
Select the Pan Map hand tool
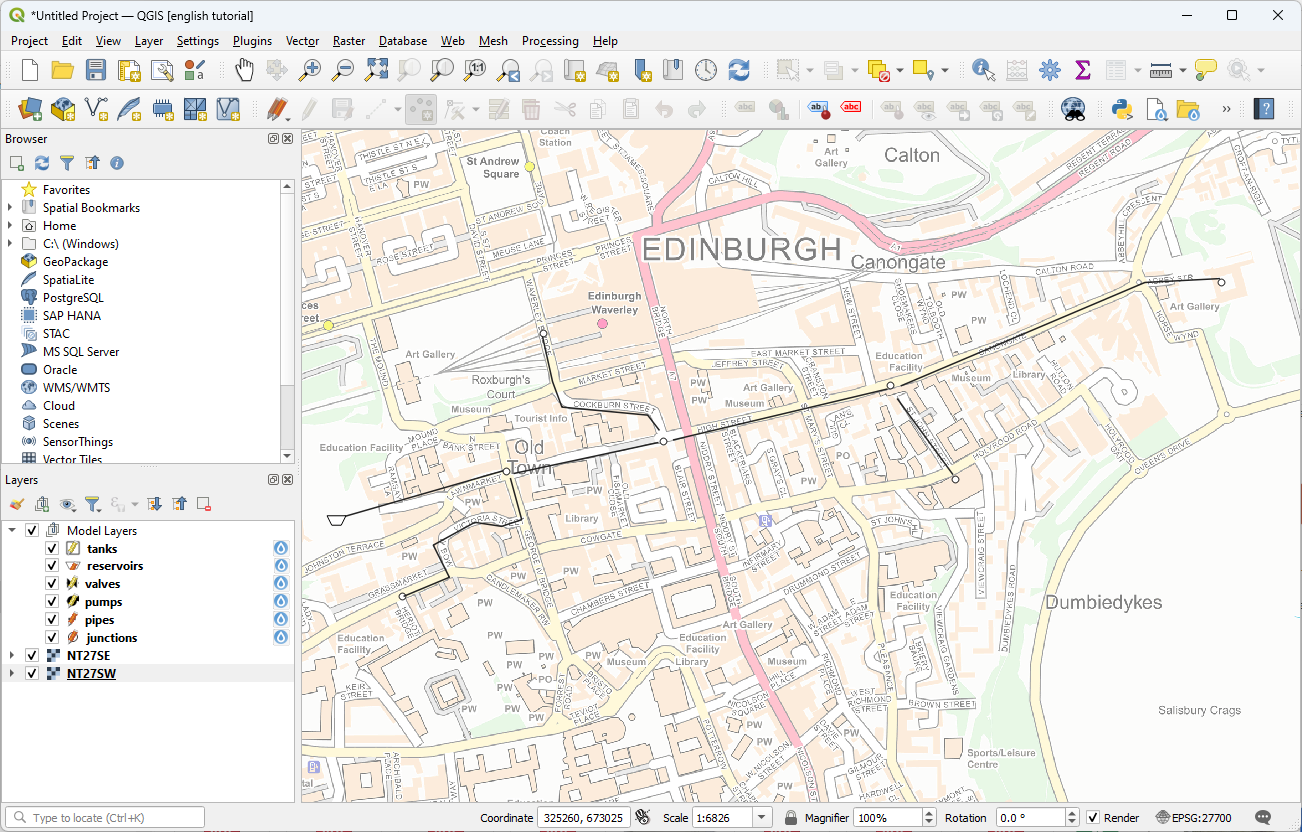(244, 70)
